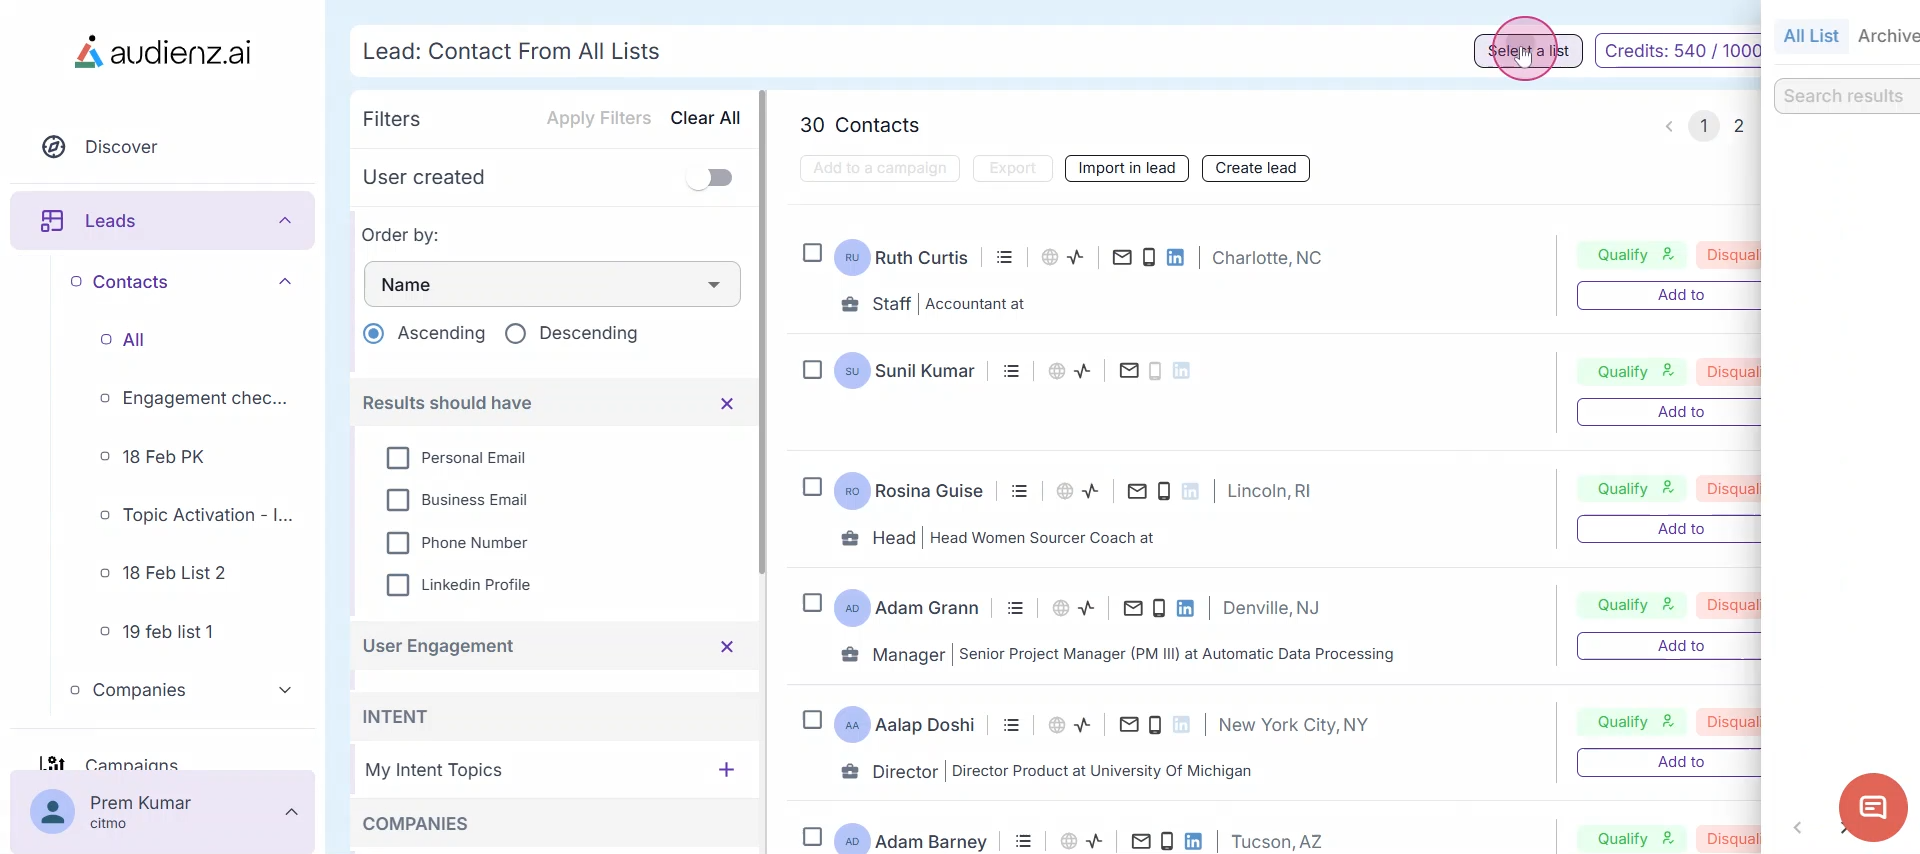
Task: Click activity pulse icon for Aalap Doshi
Action: click(1082, 725)
